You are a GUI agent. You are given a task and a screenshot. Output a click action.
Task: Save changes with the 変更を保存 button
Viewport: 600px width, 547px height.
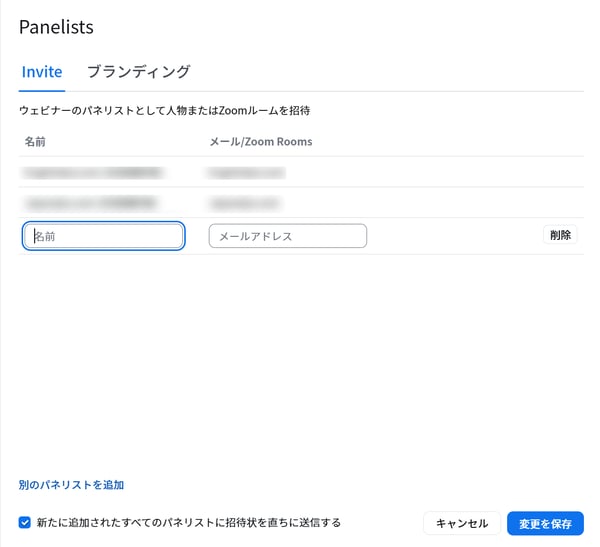click(545, 524)
